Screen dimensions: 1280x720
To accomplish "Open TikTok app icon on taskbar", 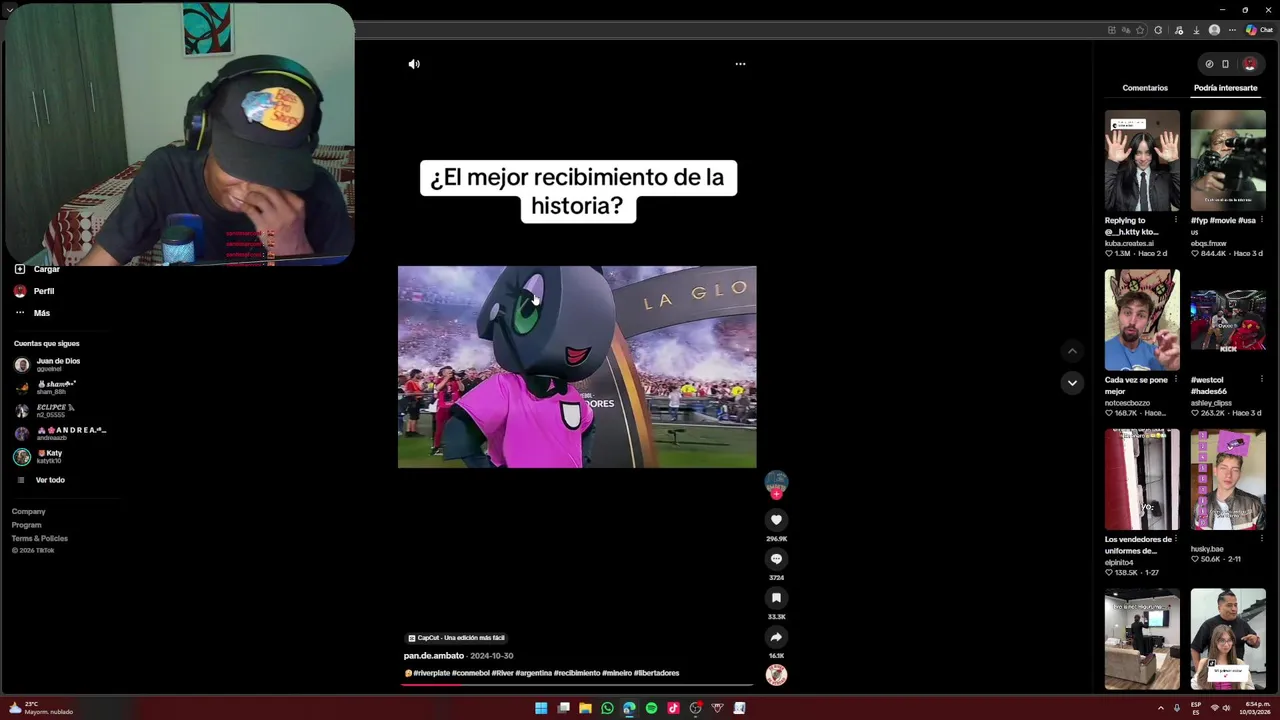I will click(x=673, y=708).
